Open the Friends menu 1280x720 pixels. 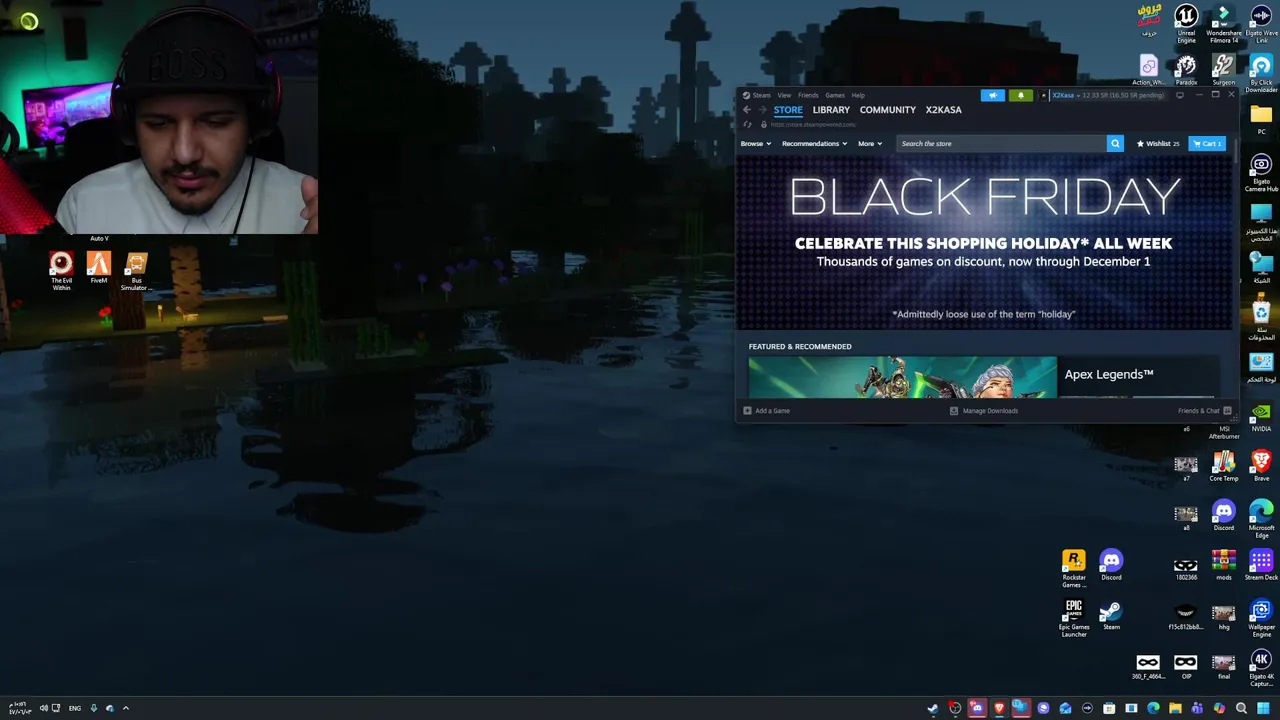coord(808,95)
